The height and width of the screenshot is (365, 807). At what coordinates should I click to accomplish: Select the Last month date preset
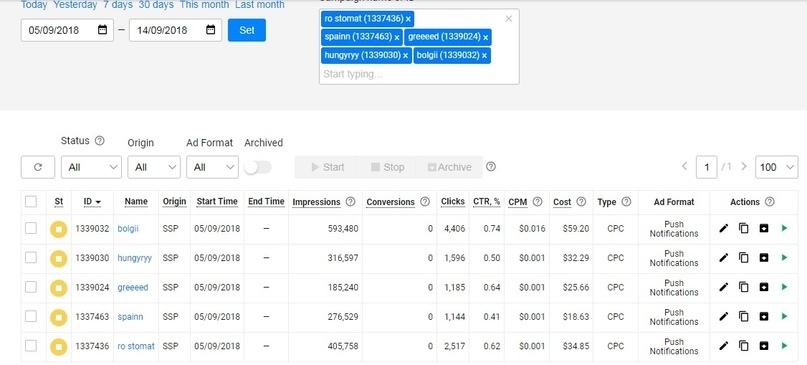(x=259, y=5)
